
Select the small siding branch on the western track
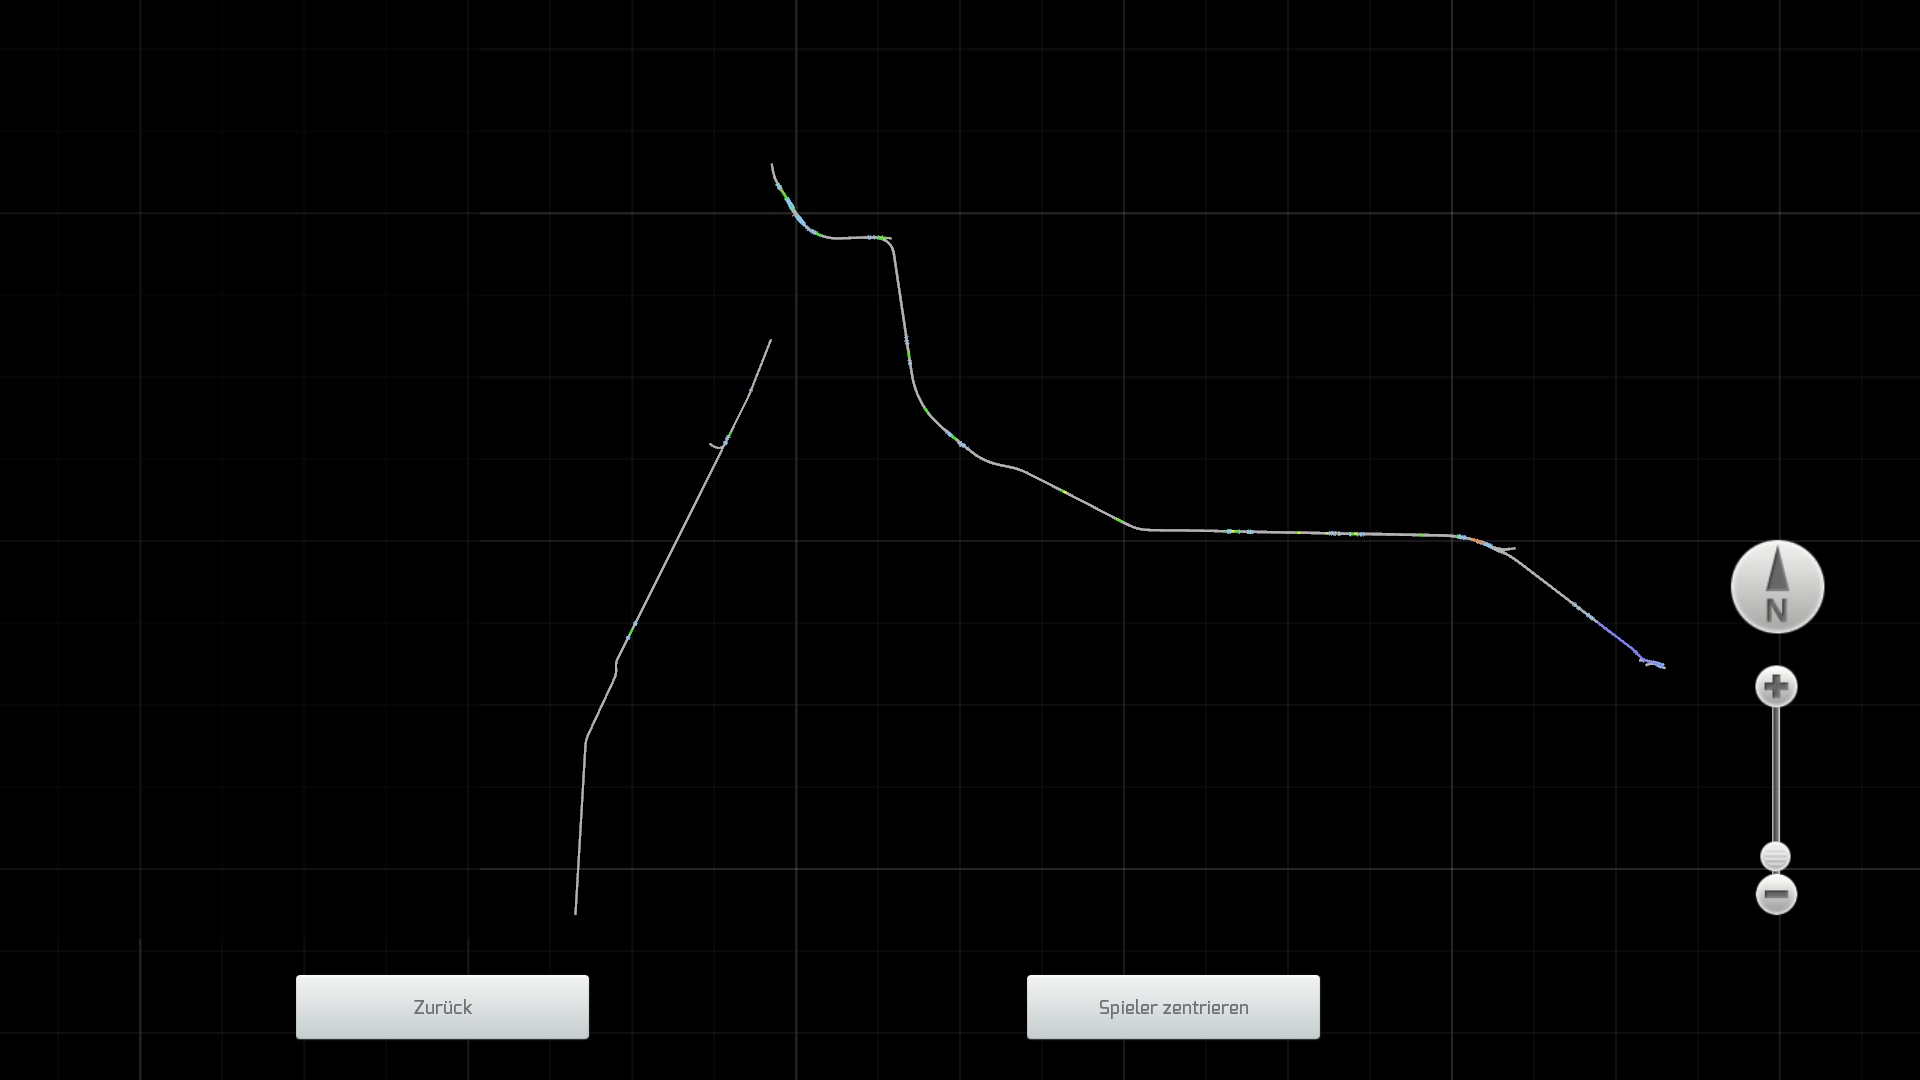716,445
